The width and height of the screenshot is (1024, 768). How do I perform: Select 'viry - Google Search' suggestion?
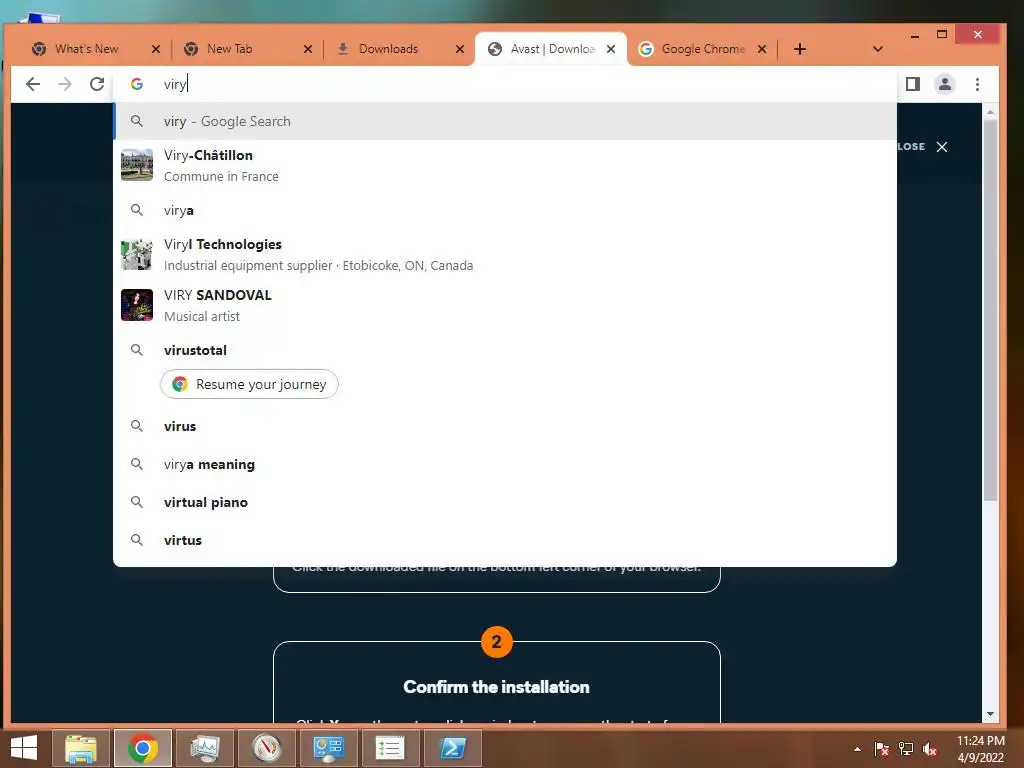pos(505,121)
